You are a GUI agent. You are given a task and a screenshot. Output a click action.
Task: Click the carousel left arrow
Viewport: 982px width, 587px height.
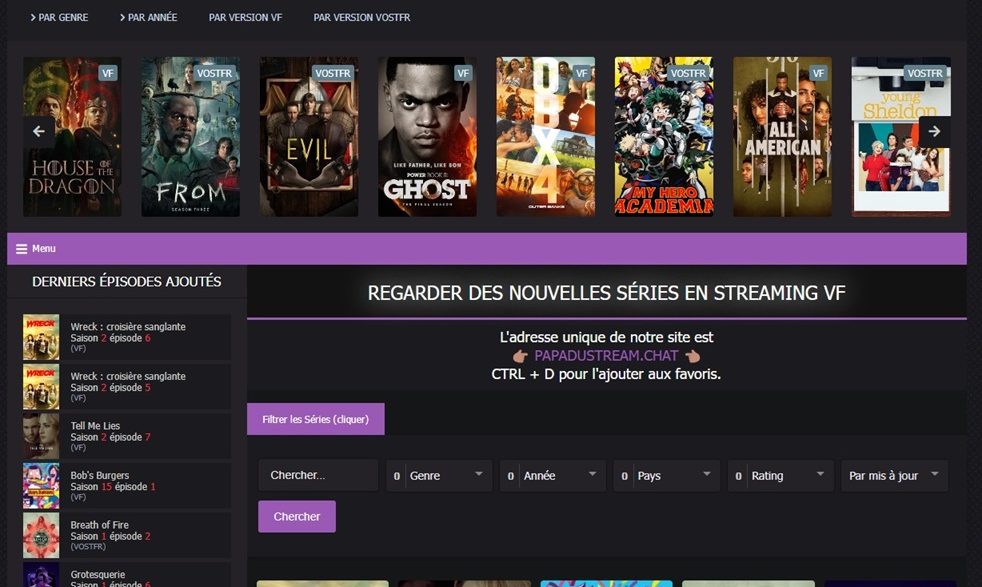click(x=39, y=132)
